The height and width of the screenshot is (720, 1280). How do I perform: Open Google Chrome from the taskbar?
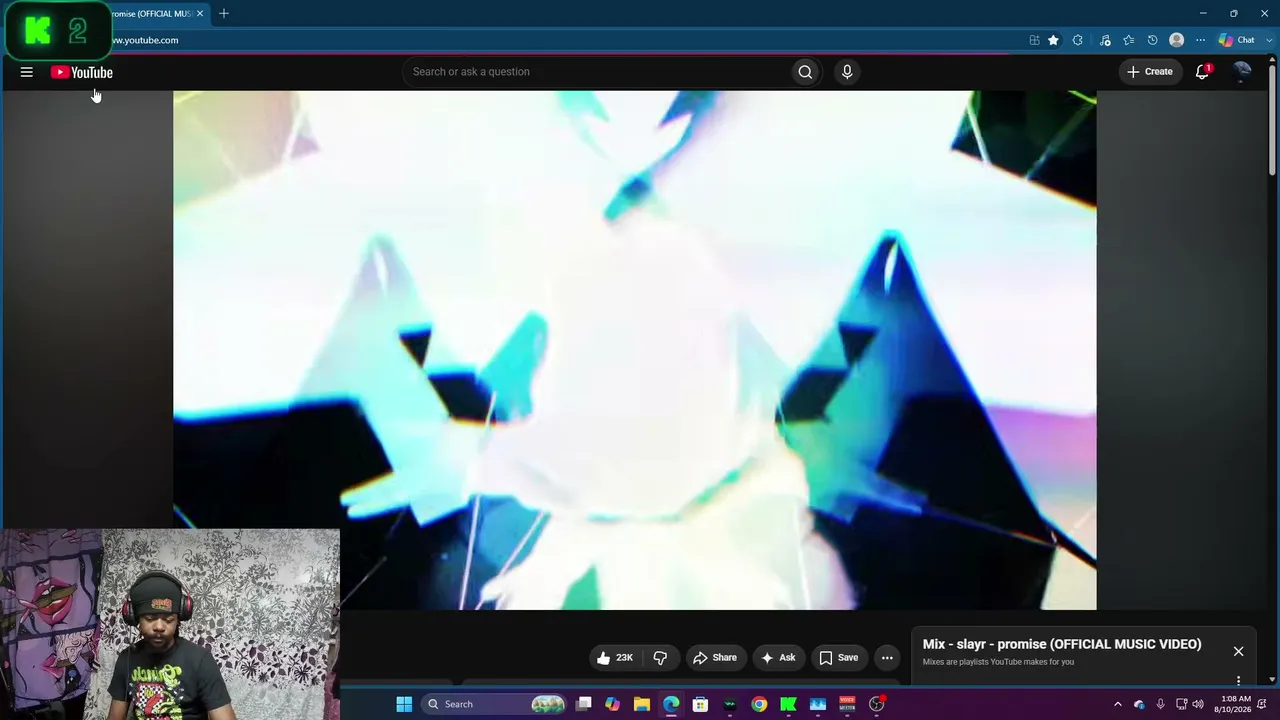759,704
